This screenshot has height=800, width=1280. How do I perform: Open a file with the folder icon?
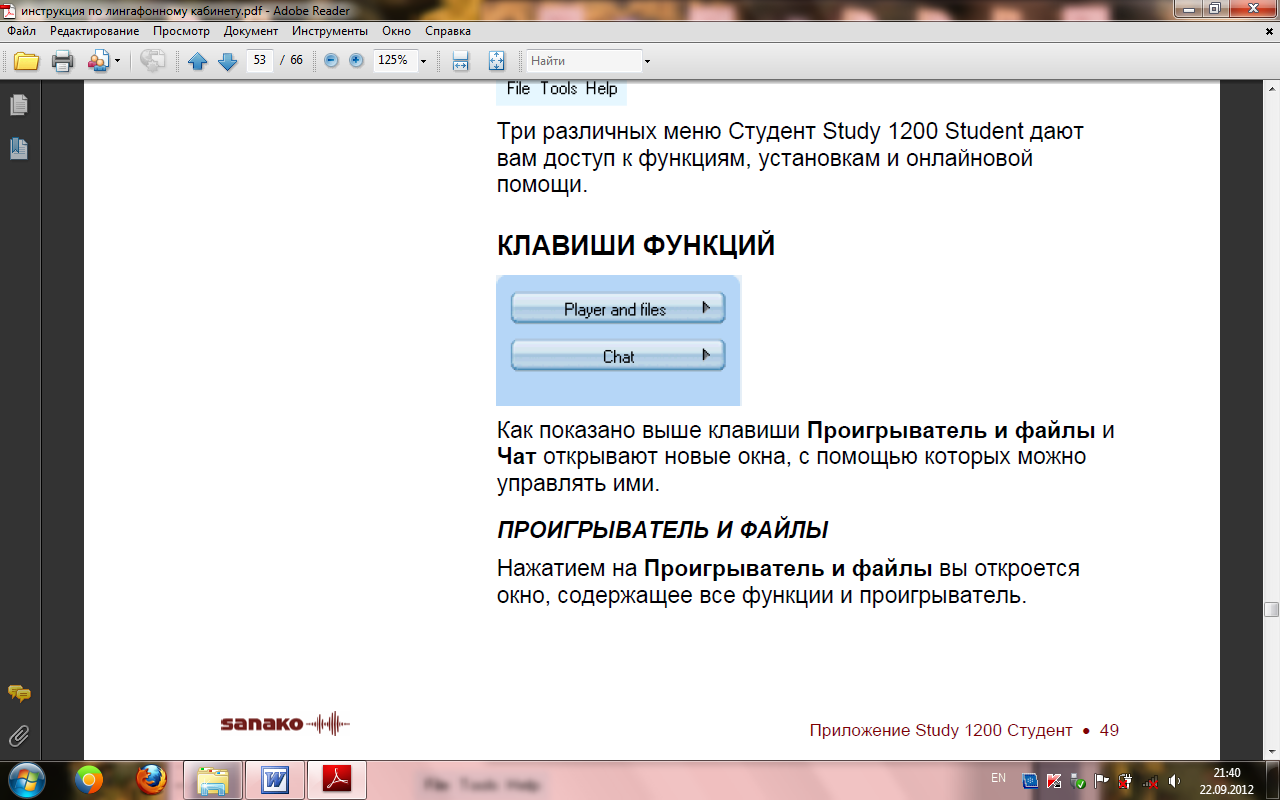click(26, 62)
